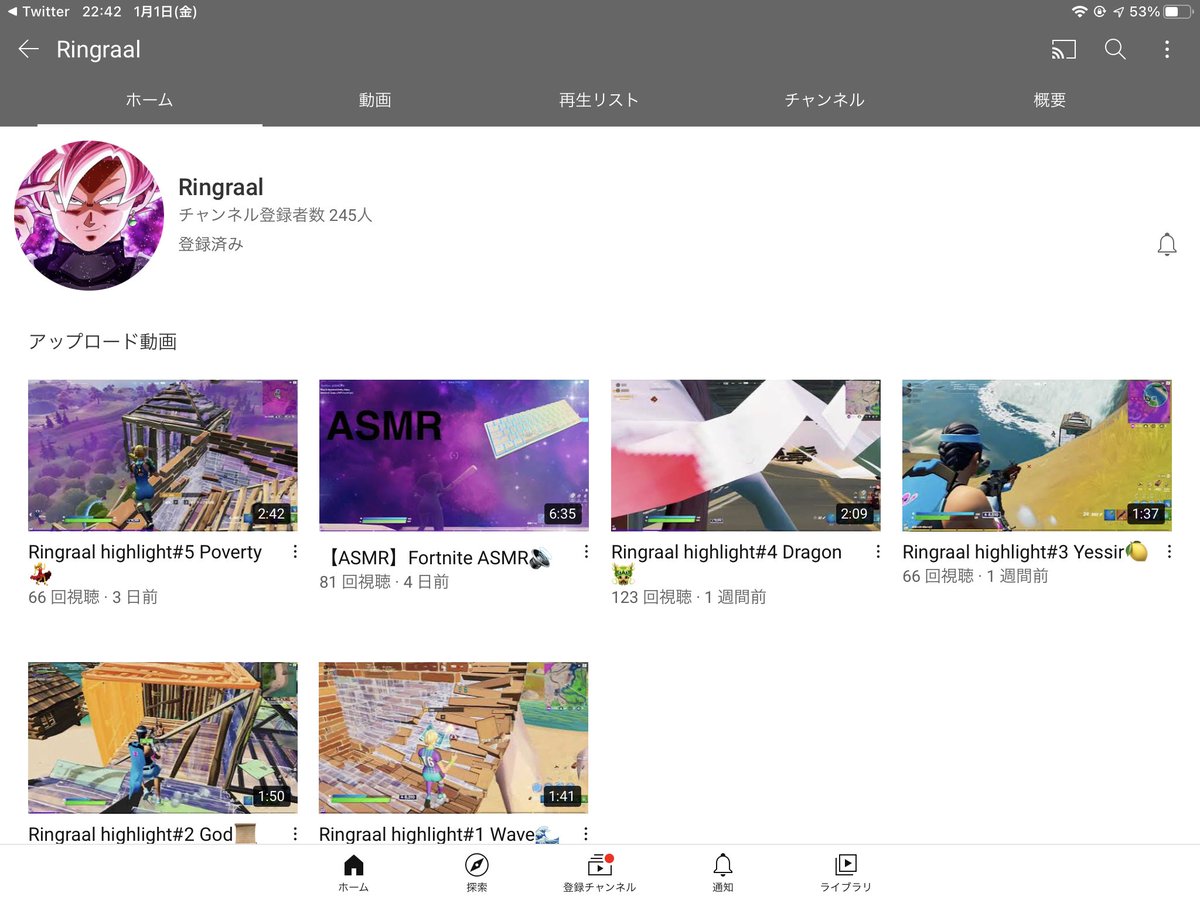Play highlight#3 Yessir thumbnail
This screenshot has width=1200, height=900.
[x=1037, y=455]
